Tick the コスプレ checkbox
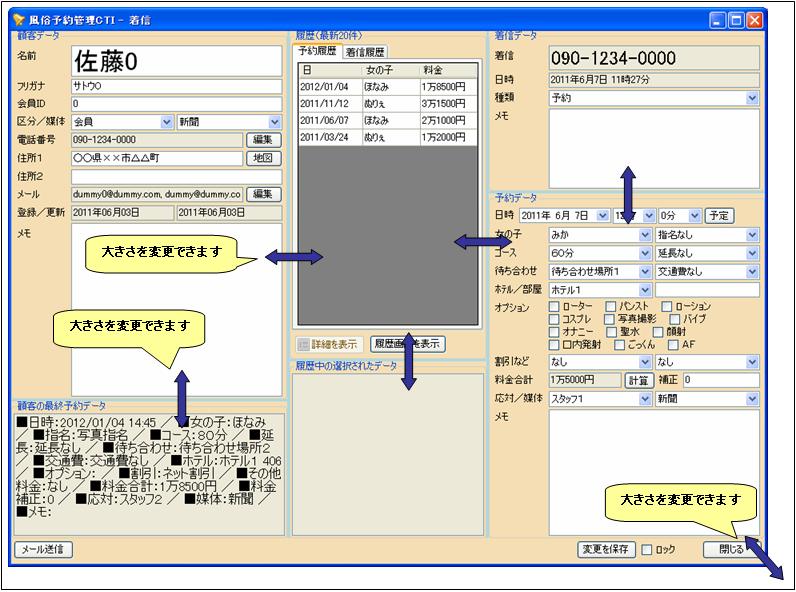796x592 pixels. pyautogui.click(x=555, y=320)
